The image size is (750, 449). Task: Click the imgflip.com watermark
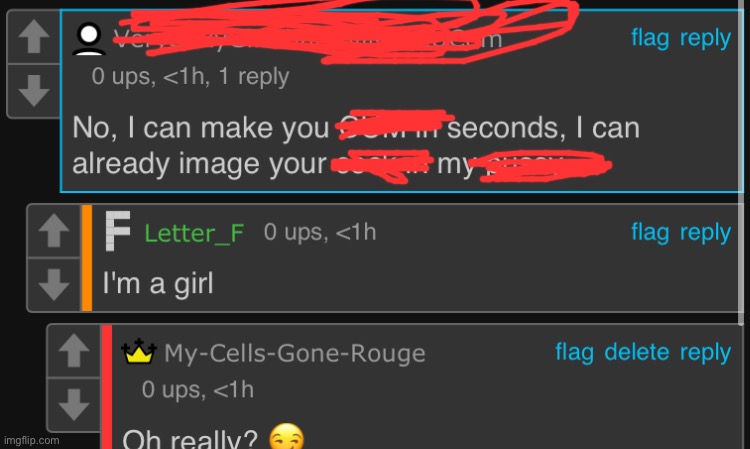pos(32,440)
